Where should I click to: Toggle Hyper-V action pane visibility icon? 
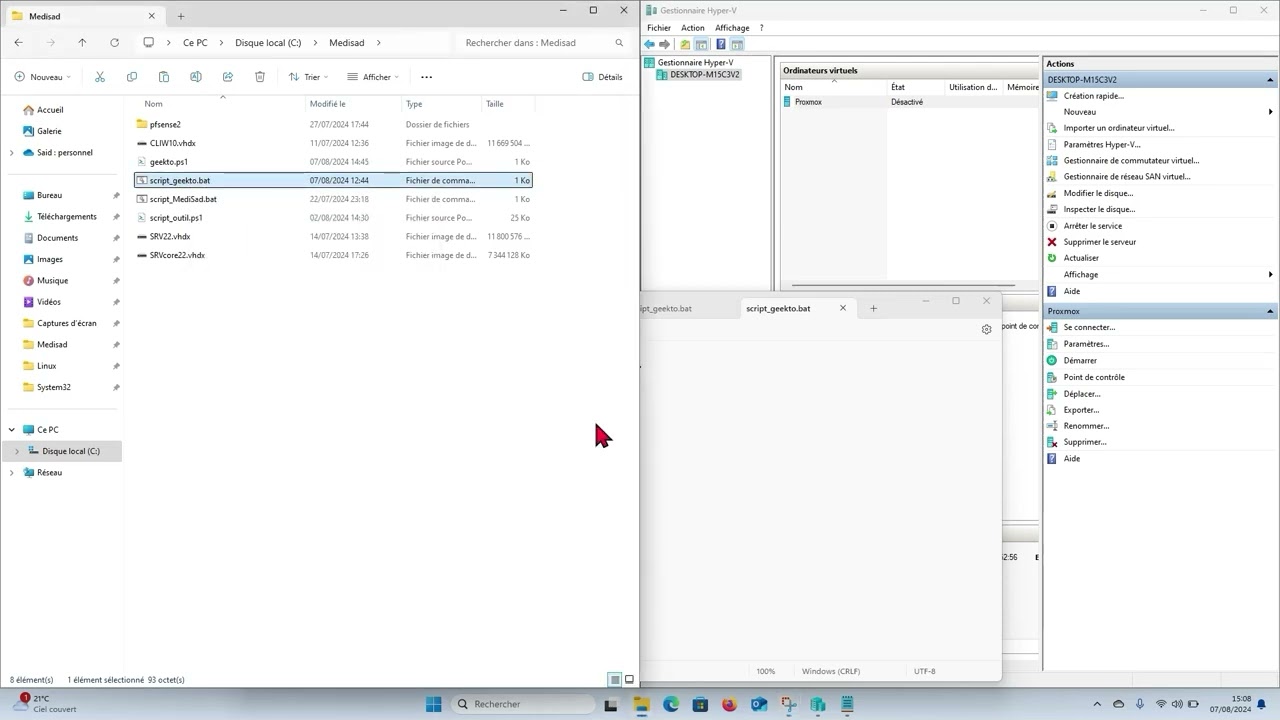[737, 44]
